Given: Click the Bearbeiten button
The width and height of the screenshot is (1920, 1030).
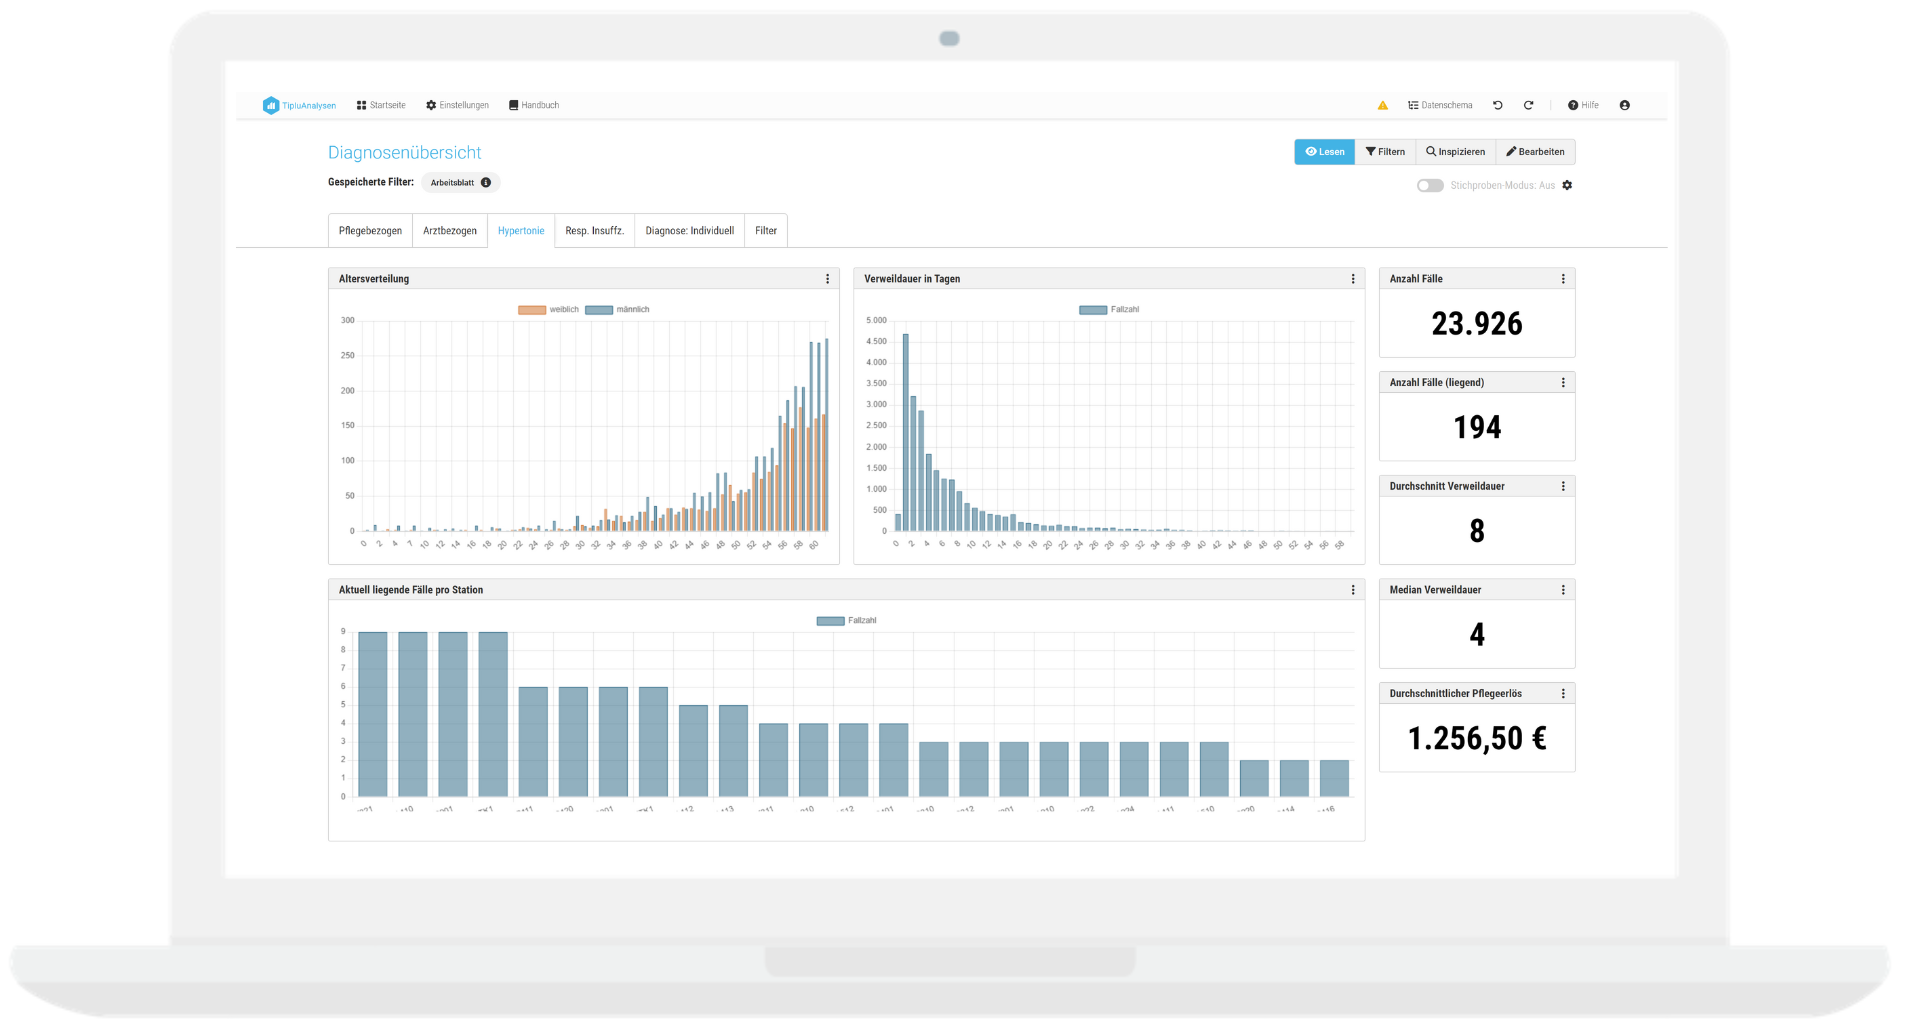Looking at the screenshot, I should tap(1535, 152).
